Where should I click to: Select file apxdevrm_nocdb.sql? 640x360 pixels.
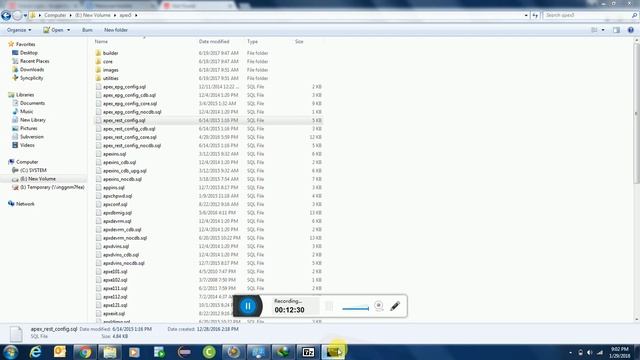(125, 238)
